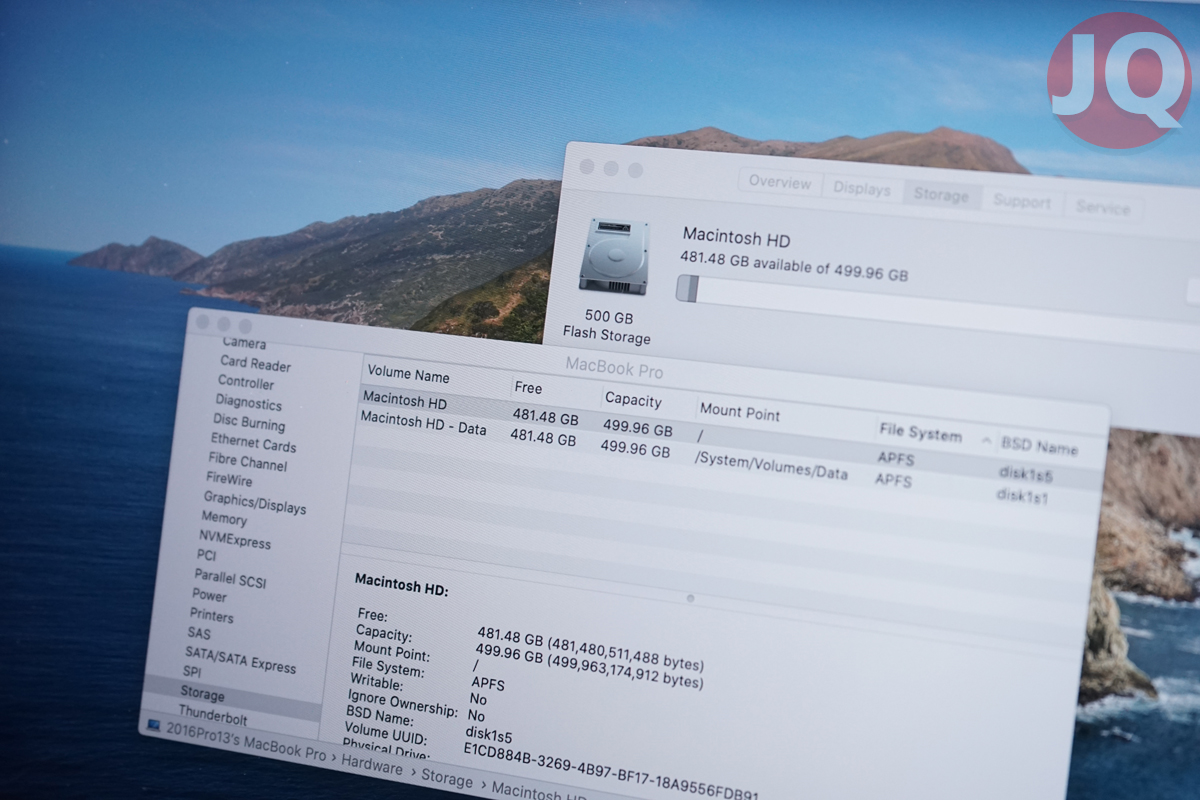Open Disc Burning in the sidebar
The width and height of the screenshot is (1200, 800).
tap(249, 423)
